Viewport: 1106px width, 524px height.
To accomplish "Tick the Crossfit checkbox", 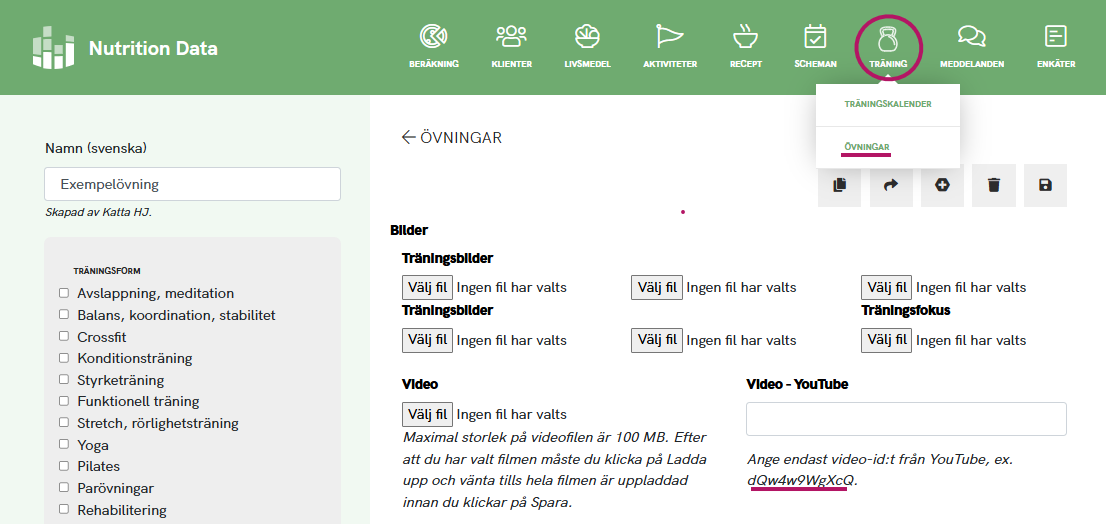I will (x=64, y=337).
